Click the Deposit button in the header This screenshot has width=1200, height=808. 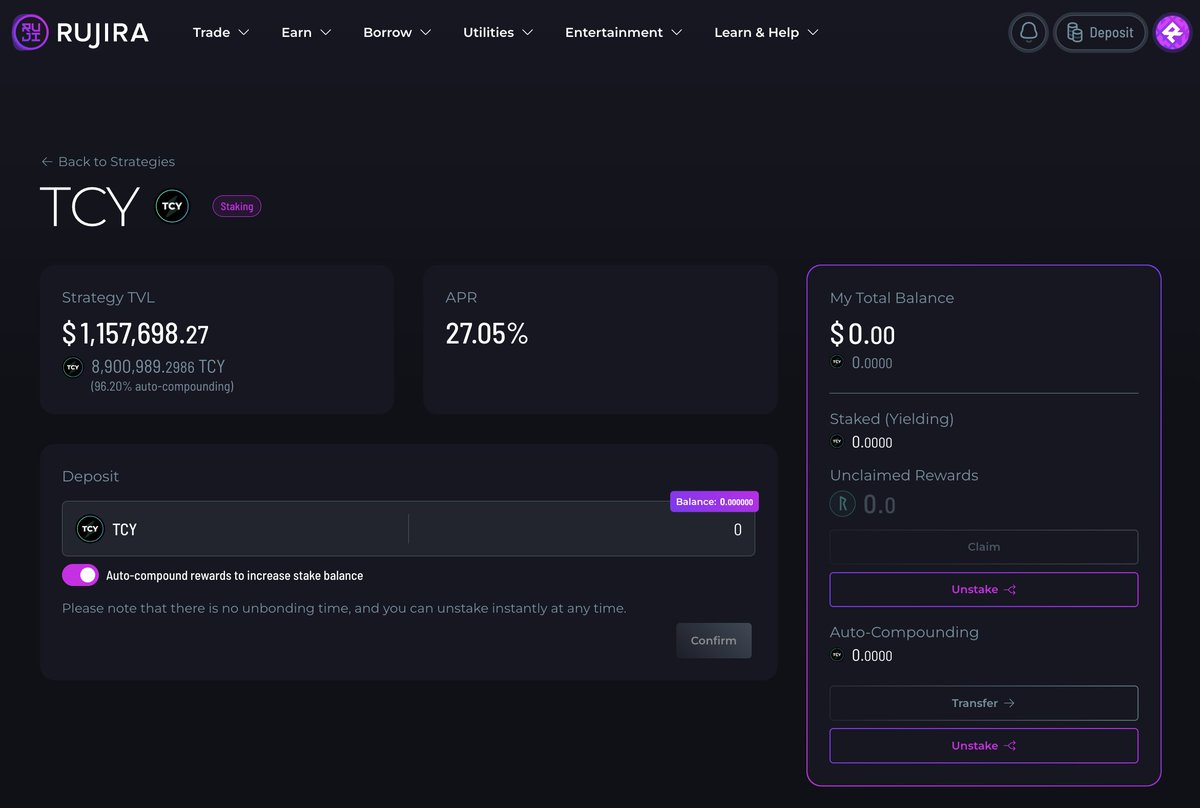point(1100,32)
